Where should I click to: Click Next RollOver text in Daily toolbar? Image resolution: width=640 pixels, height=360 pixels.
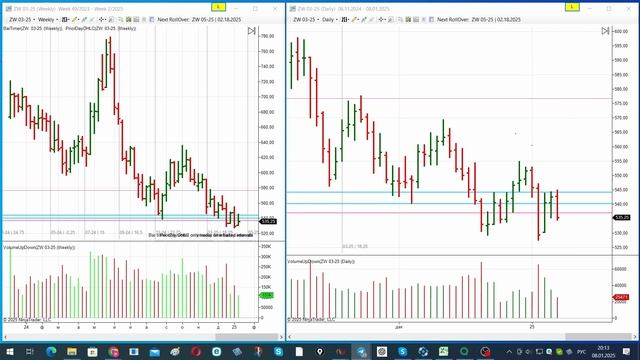479,19
